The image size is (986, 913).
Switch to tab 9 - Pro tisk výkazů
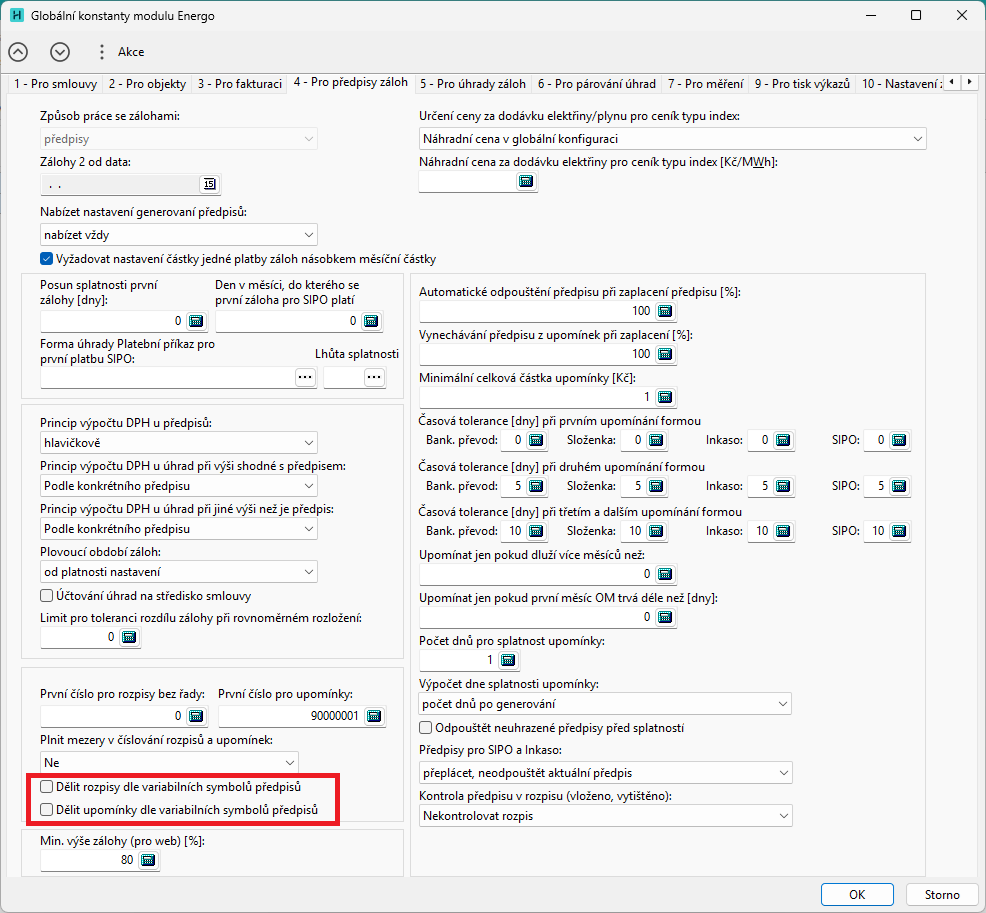pos(802,84)
